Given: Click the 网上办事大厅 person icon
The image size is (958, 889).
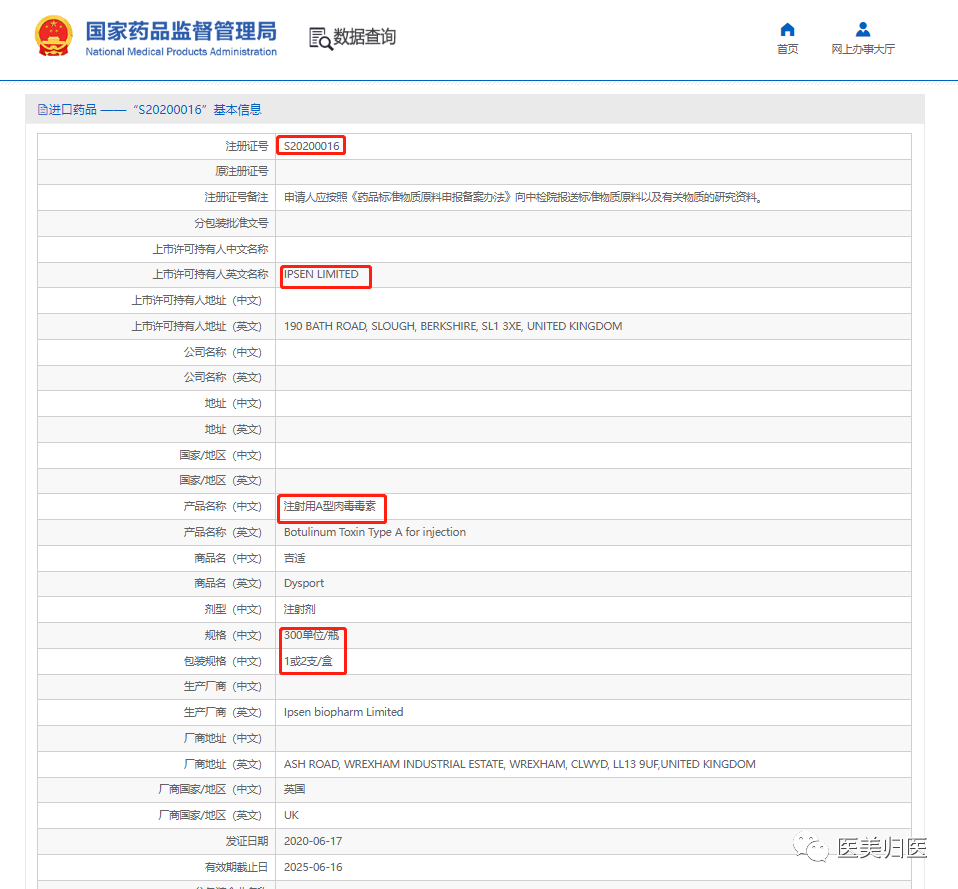Looking at the screenshot, I should (862, 30).
